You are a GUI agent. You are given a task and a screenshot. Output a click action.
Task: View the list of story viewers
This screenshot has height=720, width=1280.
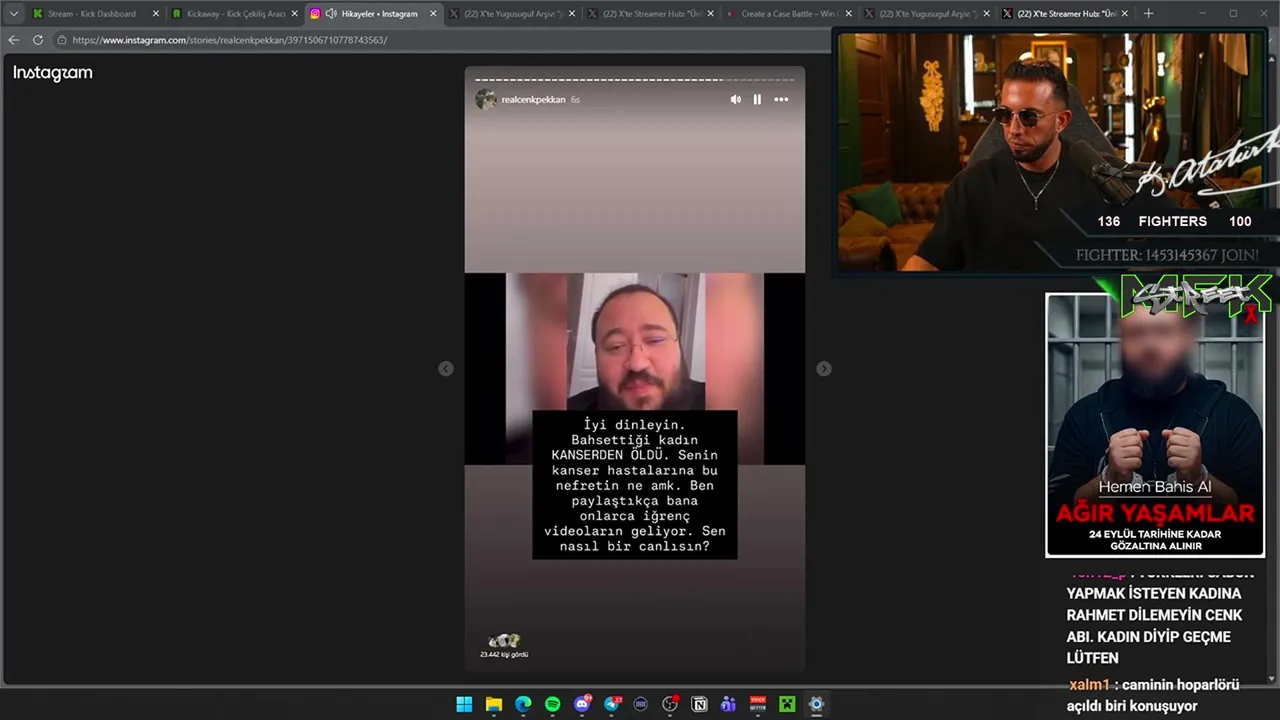(x=504, y=646)
